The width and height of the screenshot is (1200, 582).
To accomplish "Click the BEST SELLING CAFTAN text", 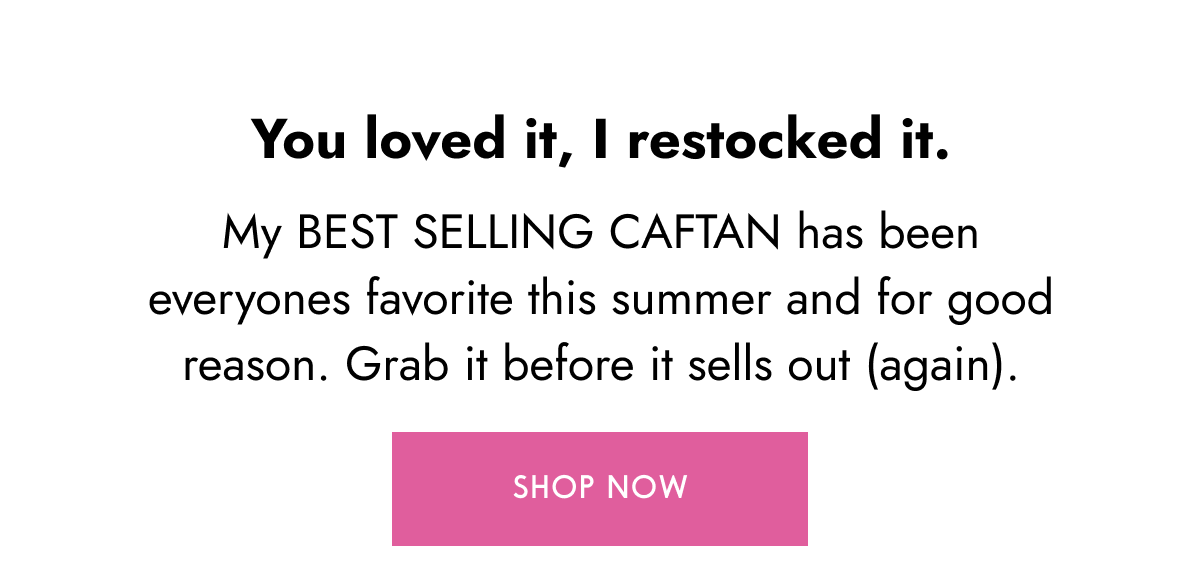I will [539, 235].
